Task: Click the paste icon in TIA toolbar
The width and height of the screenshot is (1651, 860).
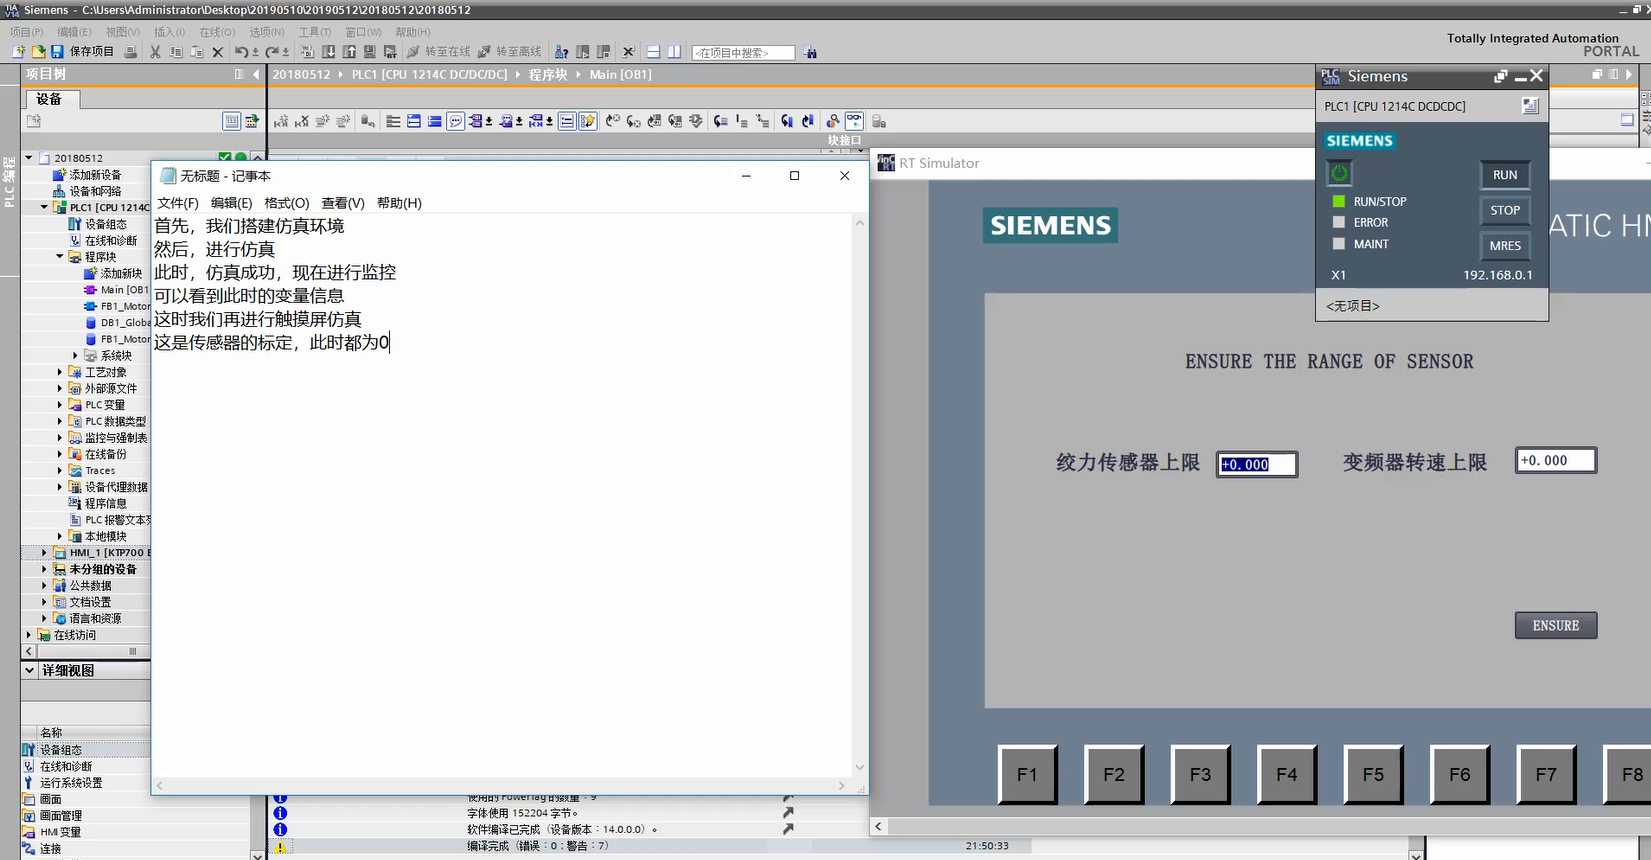Action: pyautogui.click(x=197, y=51)
